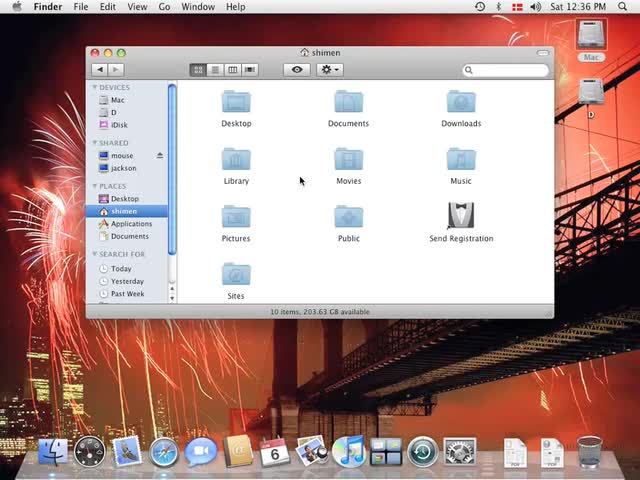Open the Documents folder in main pane
Viewport: 640px width, 480px height.
(x=348, y=101)
